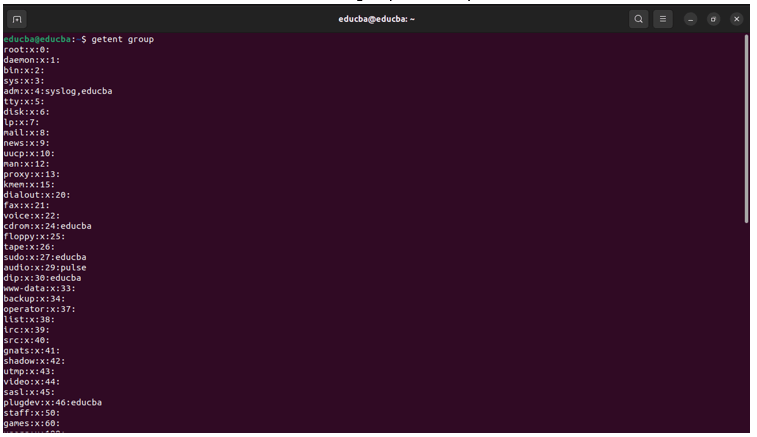
Task: Select the line 'fax:x:21:'
Action: (27, 205)
